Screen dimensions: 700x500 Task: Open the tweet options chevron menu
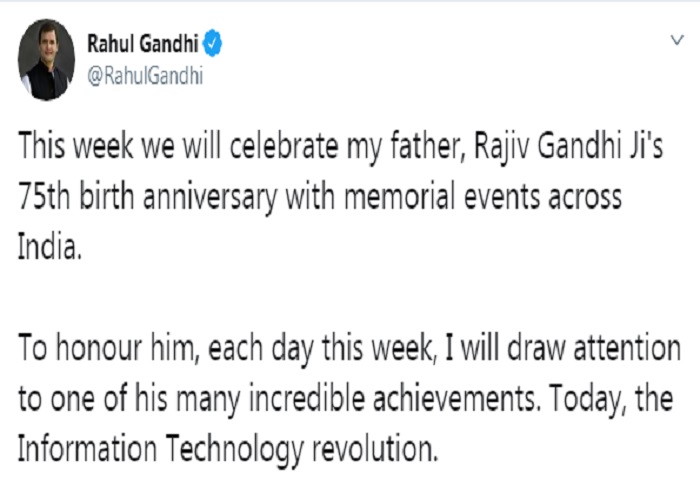(x=677, y=40)
